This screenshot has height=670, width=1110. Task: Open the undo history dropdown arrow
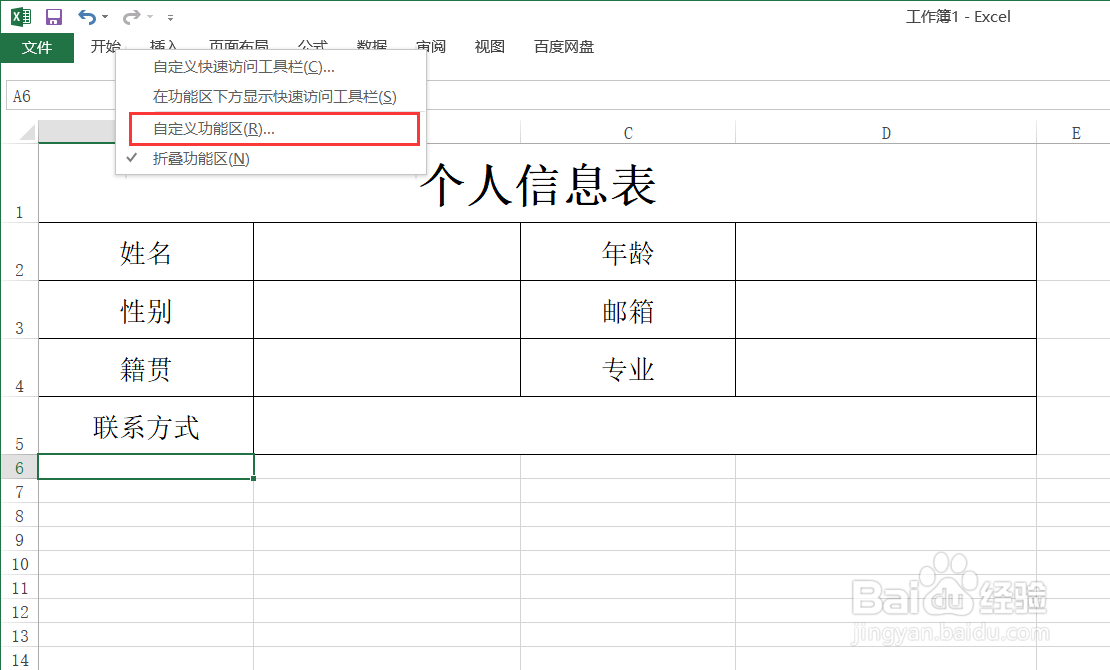[x=105, y=16]
